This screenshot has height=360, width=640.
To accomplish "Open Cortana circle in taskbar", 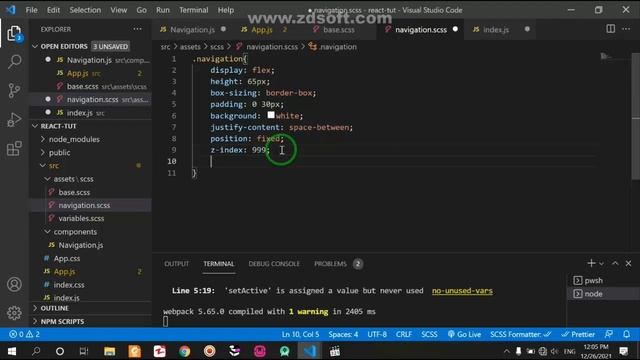I will pyautogui.click(x=60, y=351).
